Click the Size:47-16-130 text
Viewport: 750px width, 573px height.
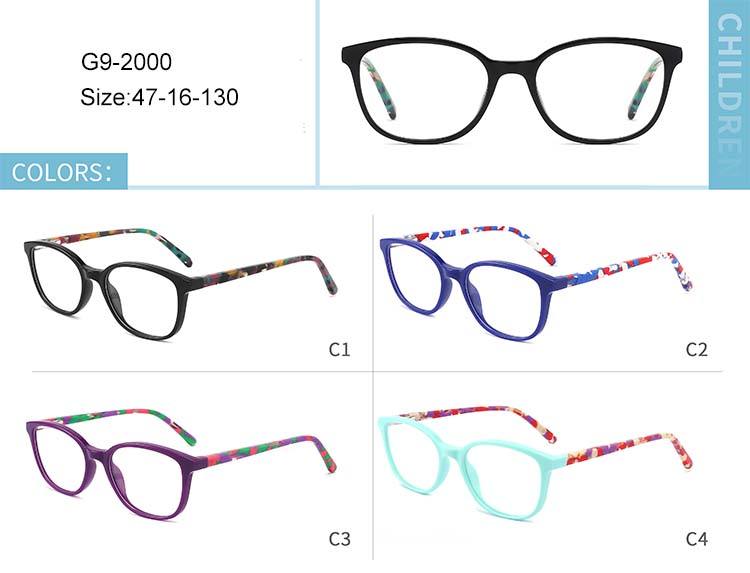(159, 97)
